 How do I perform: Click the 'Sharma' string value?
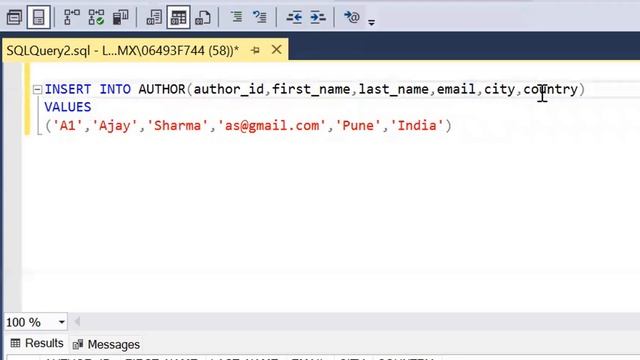click(178, 125)
